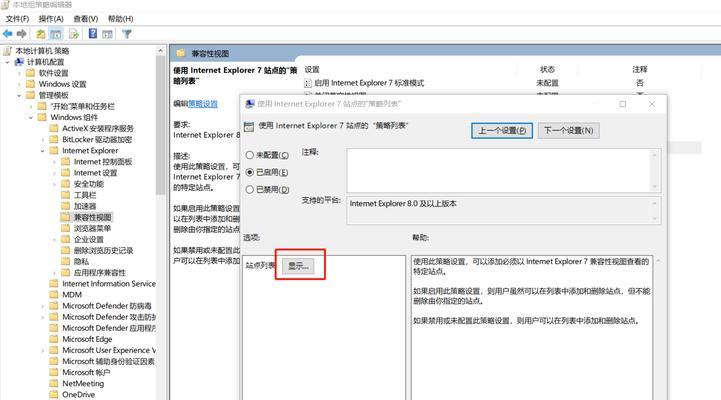
Task: Click the Forward arrow toolbar icon
Action: click(x=22, y=34)
